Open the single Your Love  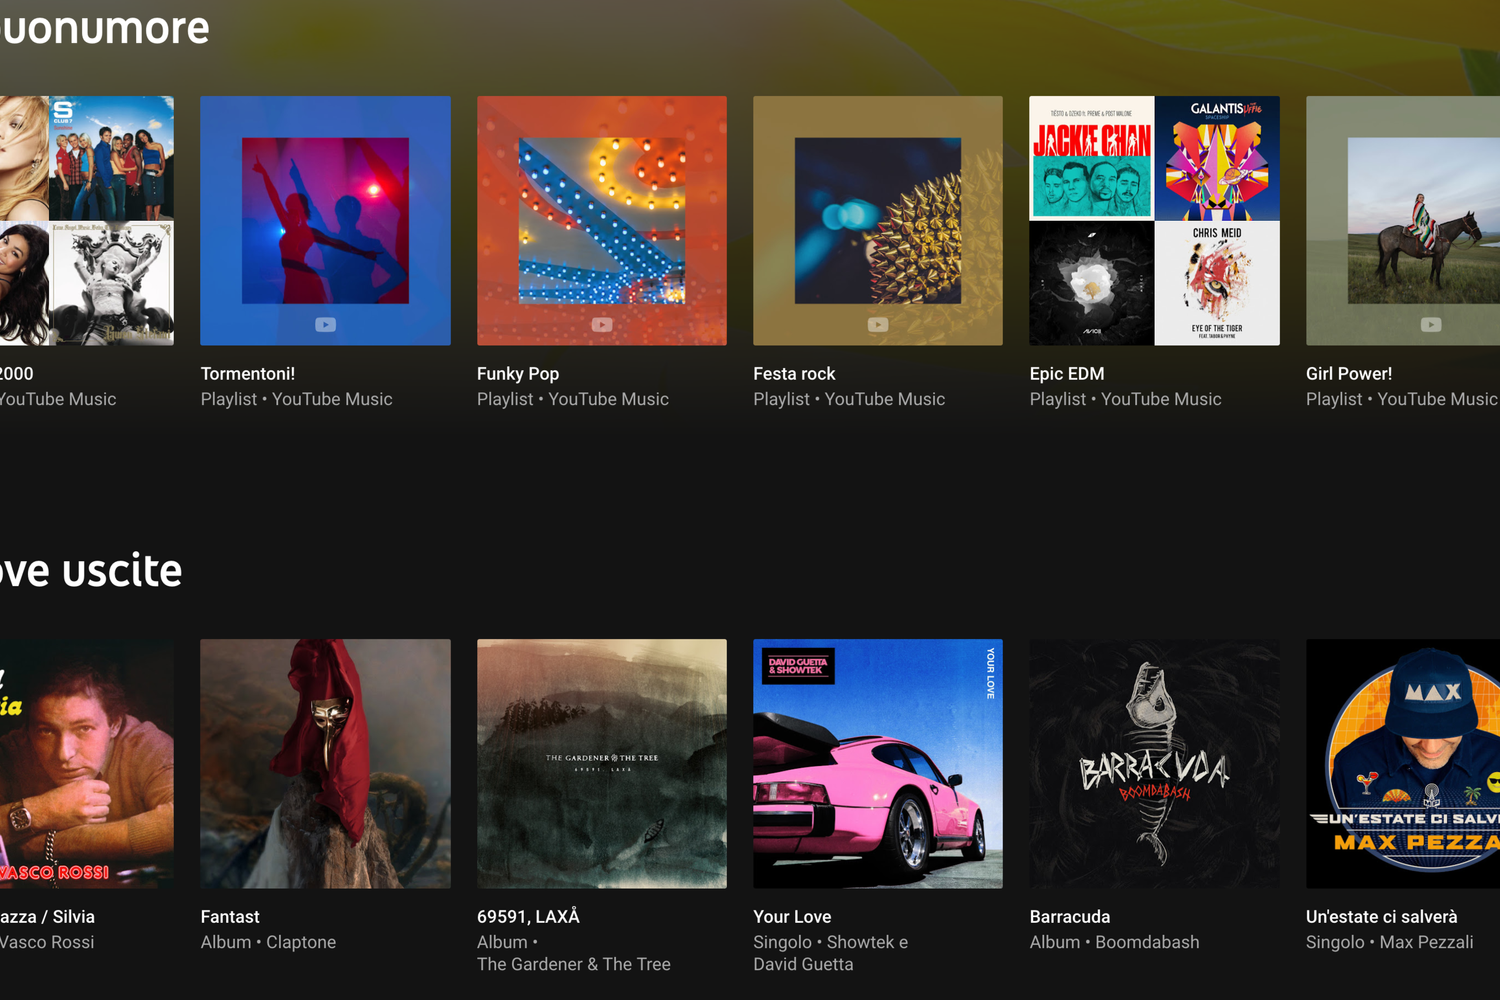point(792,916)
